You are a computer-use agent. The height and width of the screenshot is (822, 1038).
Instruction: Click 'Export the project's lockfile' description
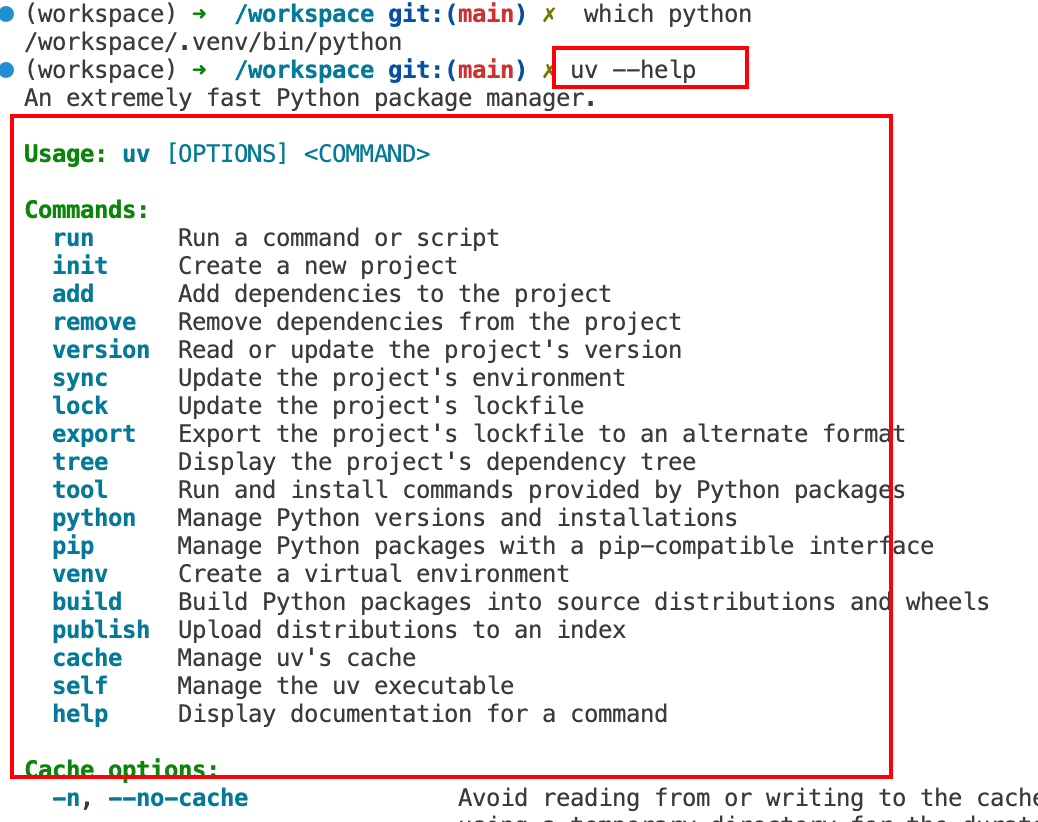click(x=541, y=434)
